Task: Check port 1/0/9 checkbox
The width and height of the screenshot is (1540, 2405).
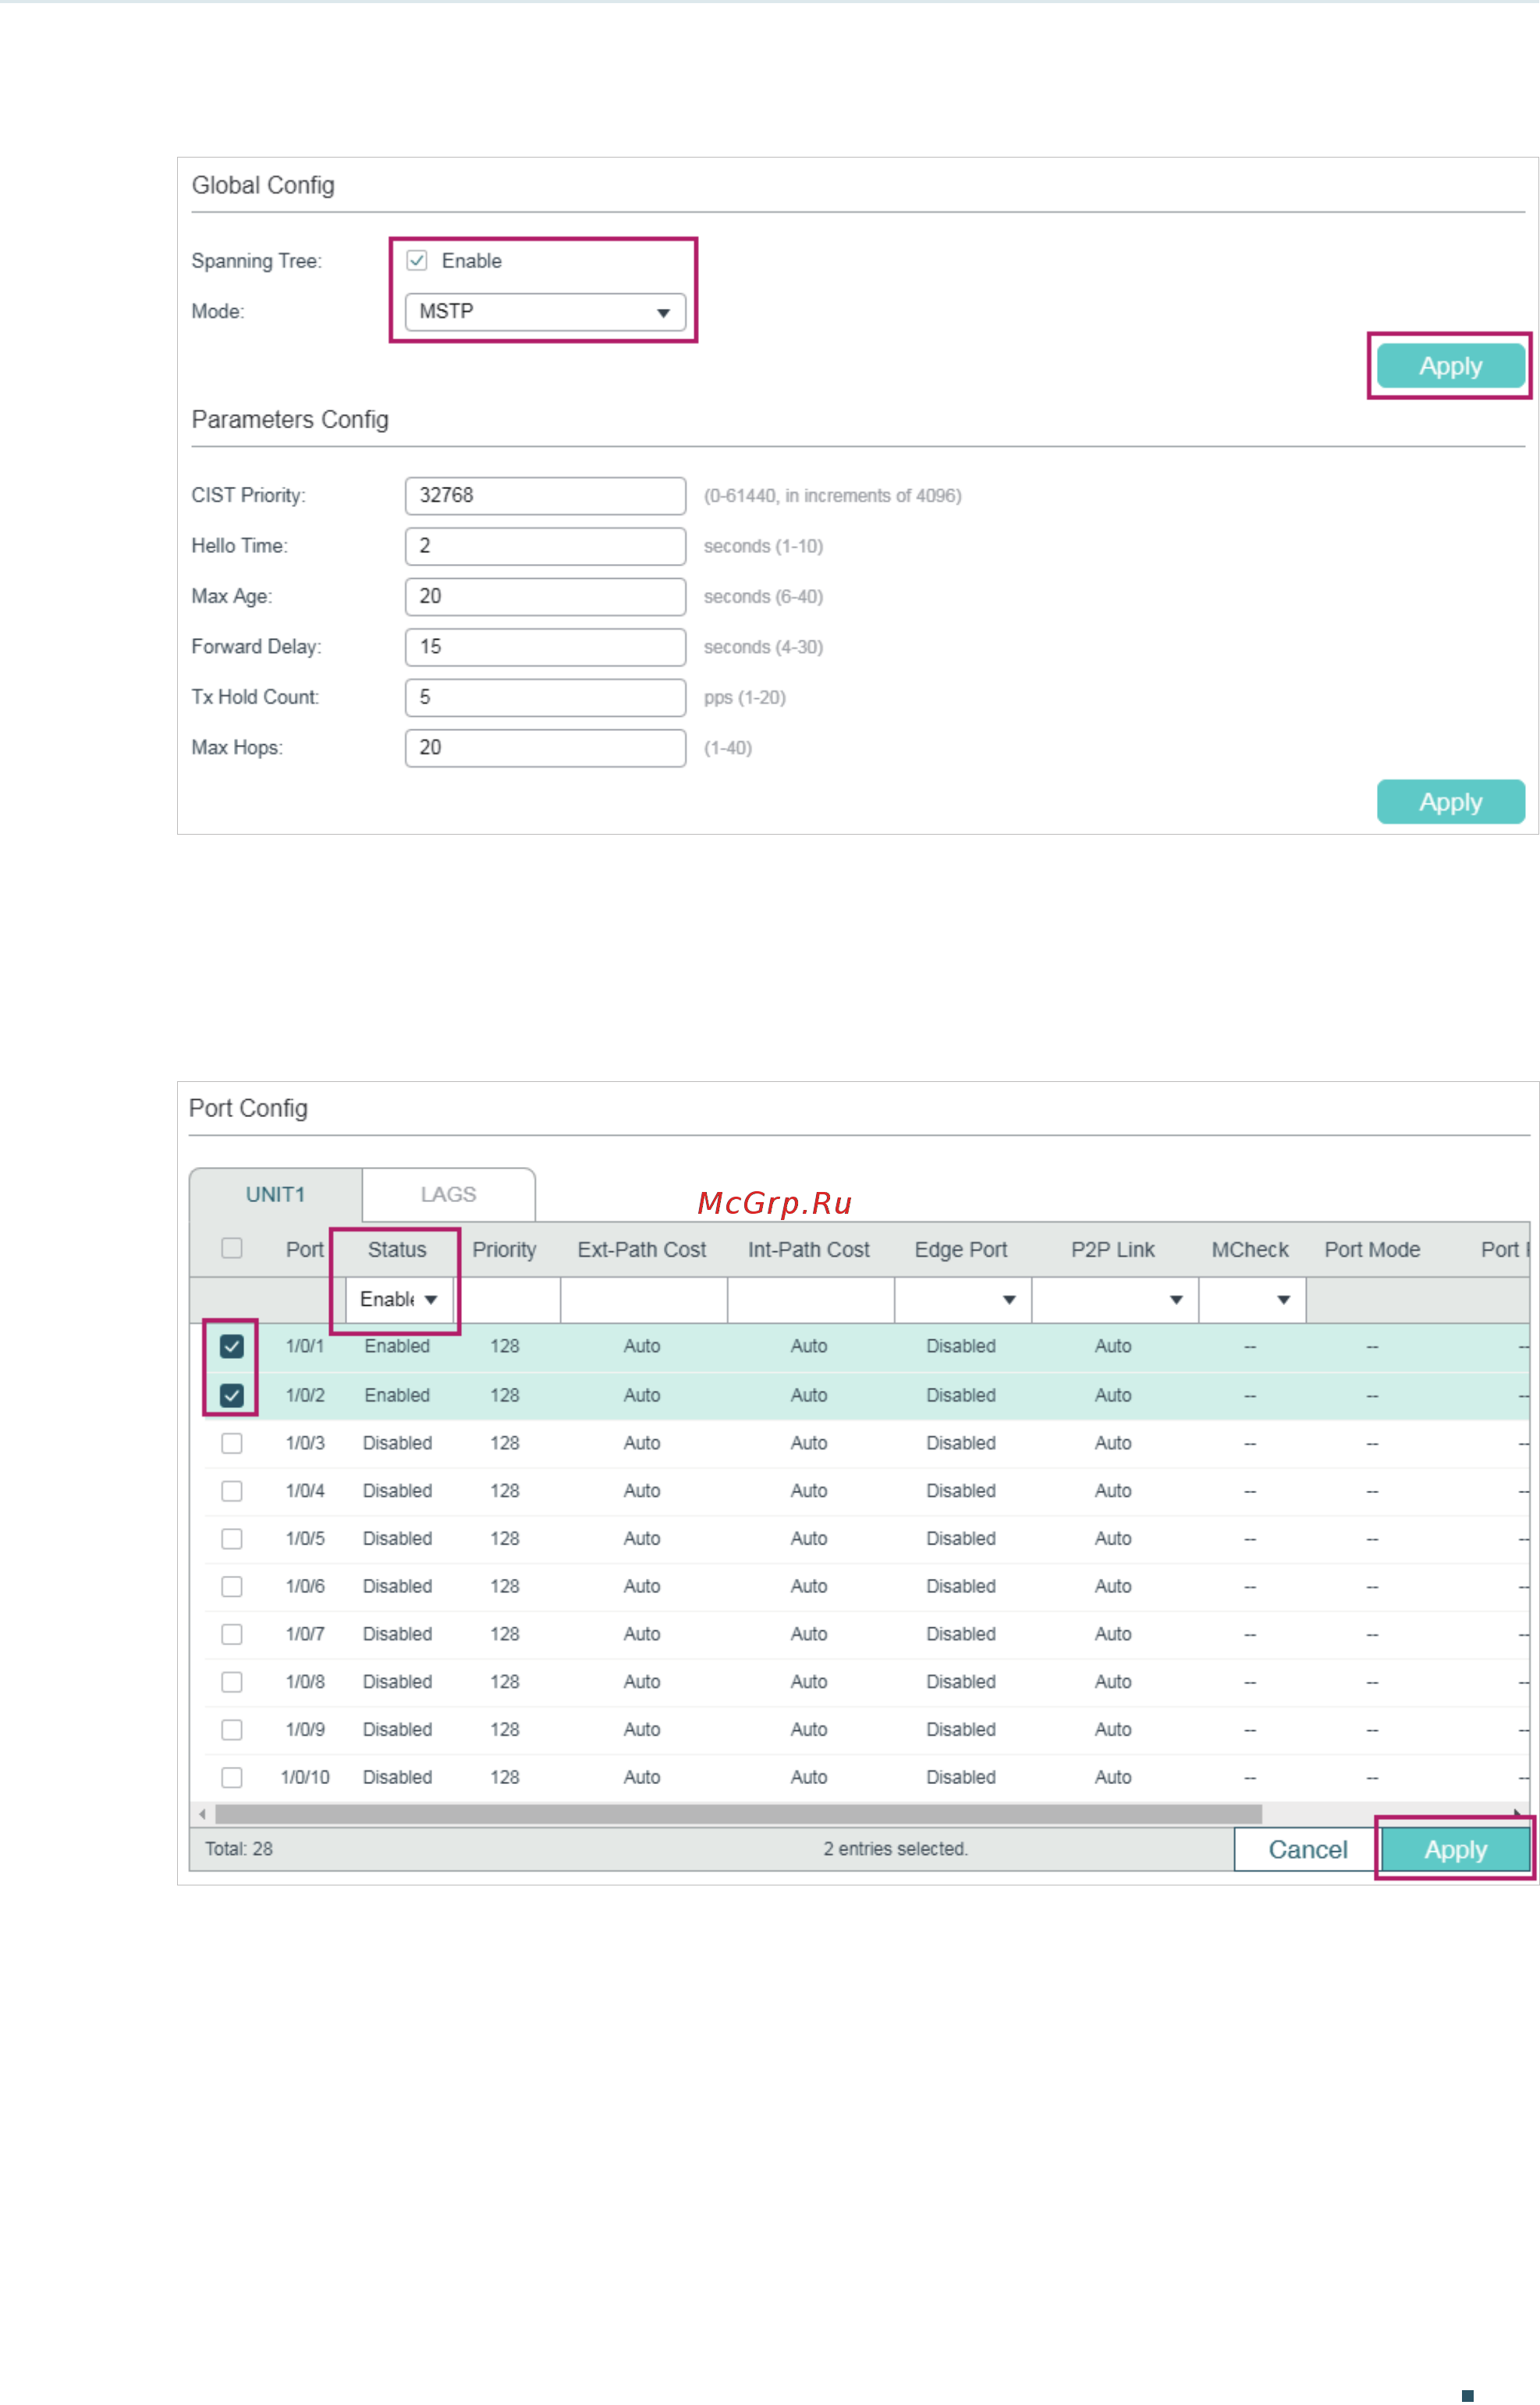Action: [x=232, y=1731]
